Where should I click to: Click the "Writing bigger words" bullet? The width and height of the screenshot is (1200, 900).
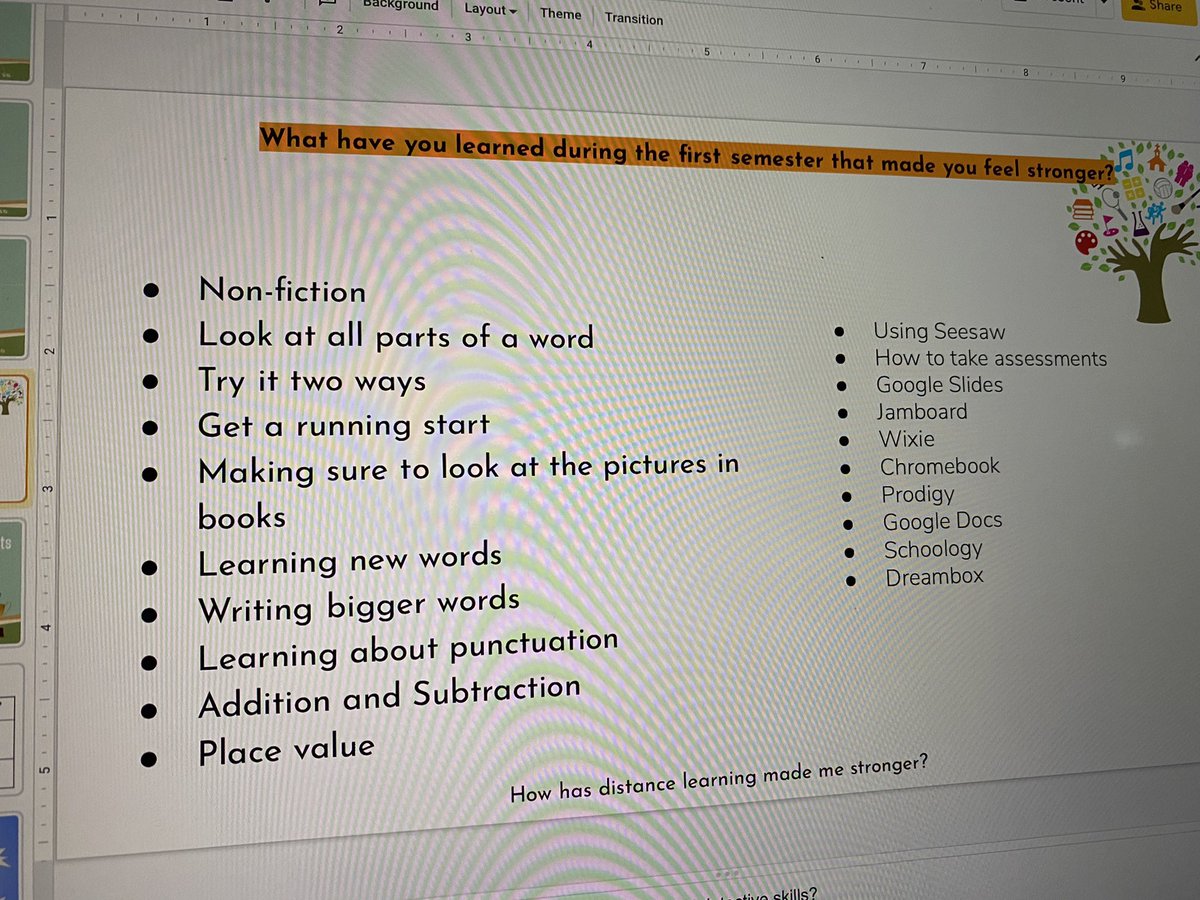pos(359,606)
